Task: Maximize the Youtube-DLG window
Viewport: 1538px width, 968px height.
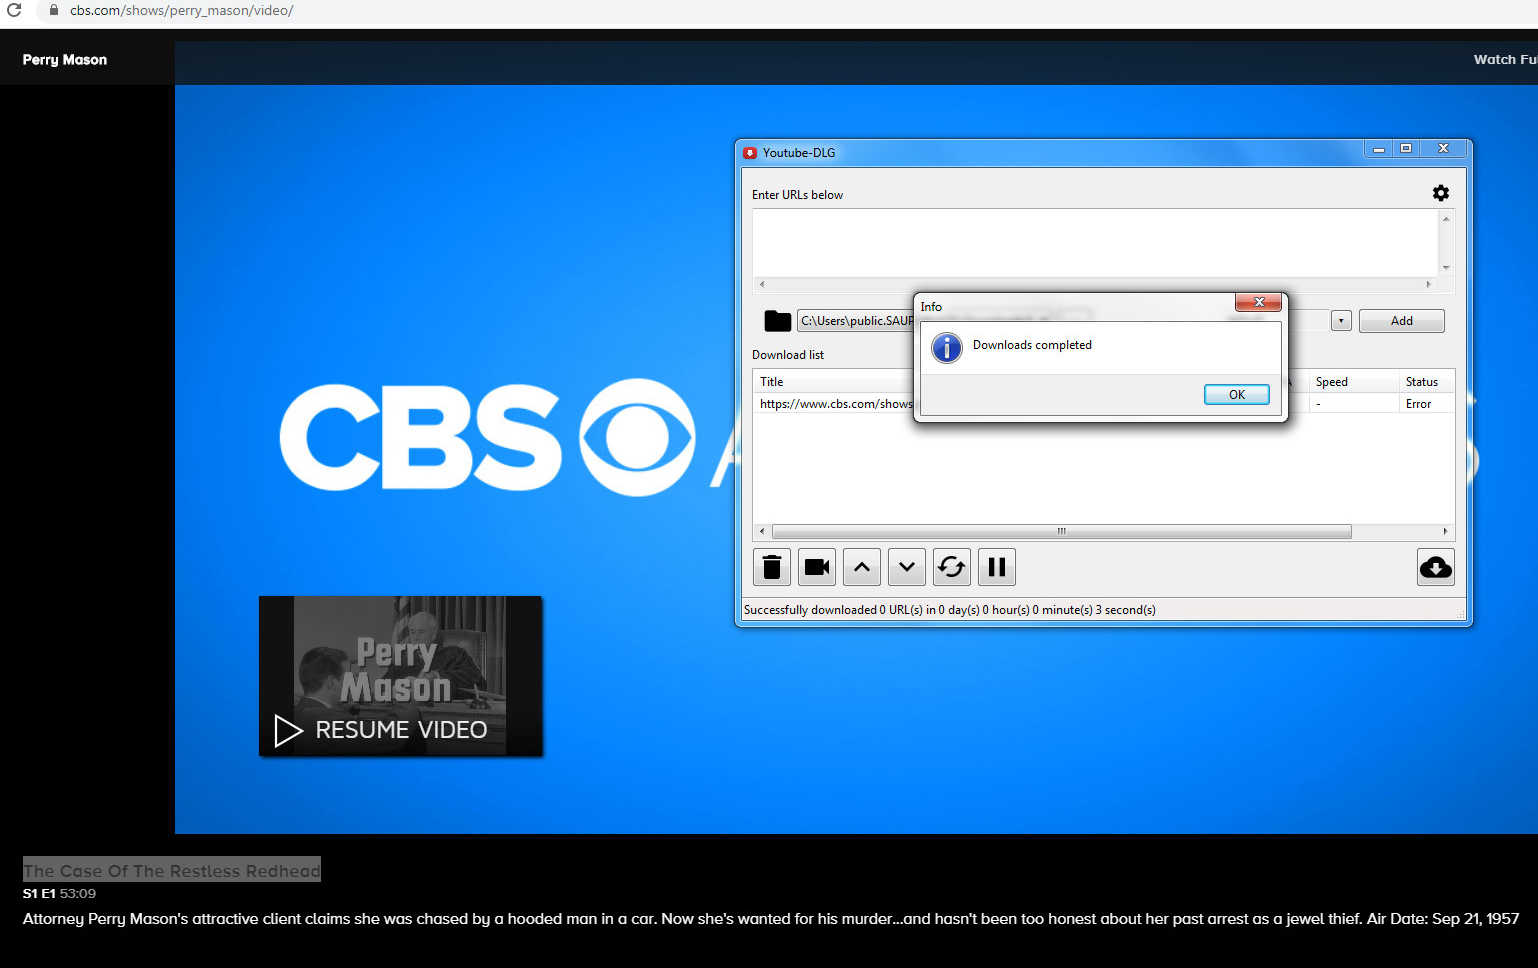Action: (x=1405, y=149)
